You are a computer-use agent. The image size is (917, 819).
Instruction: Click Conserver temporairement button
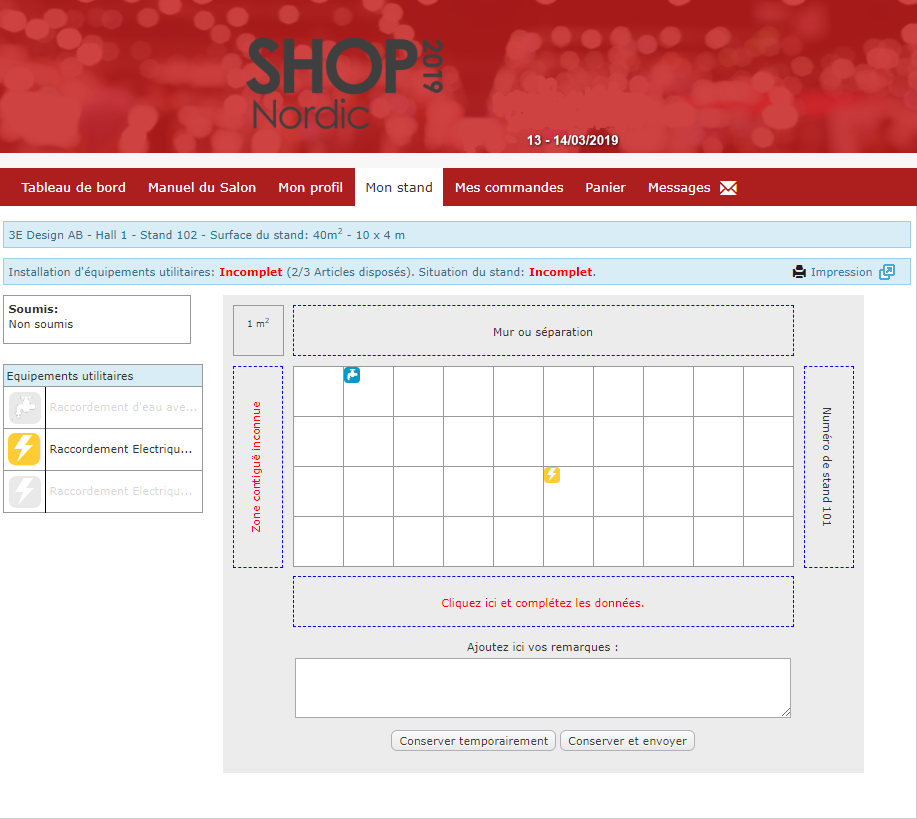point(473,741)
